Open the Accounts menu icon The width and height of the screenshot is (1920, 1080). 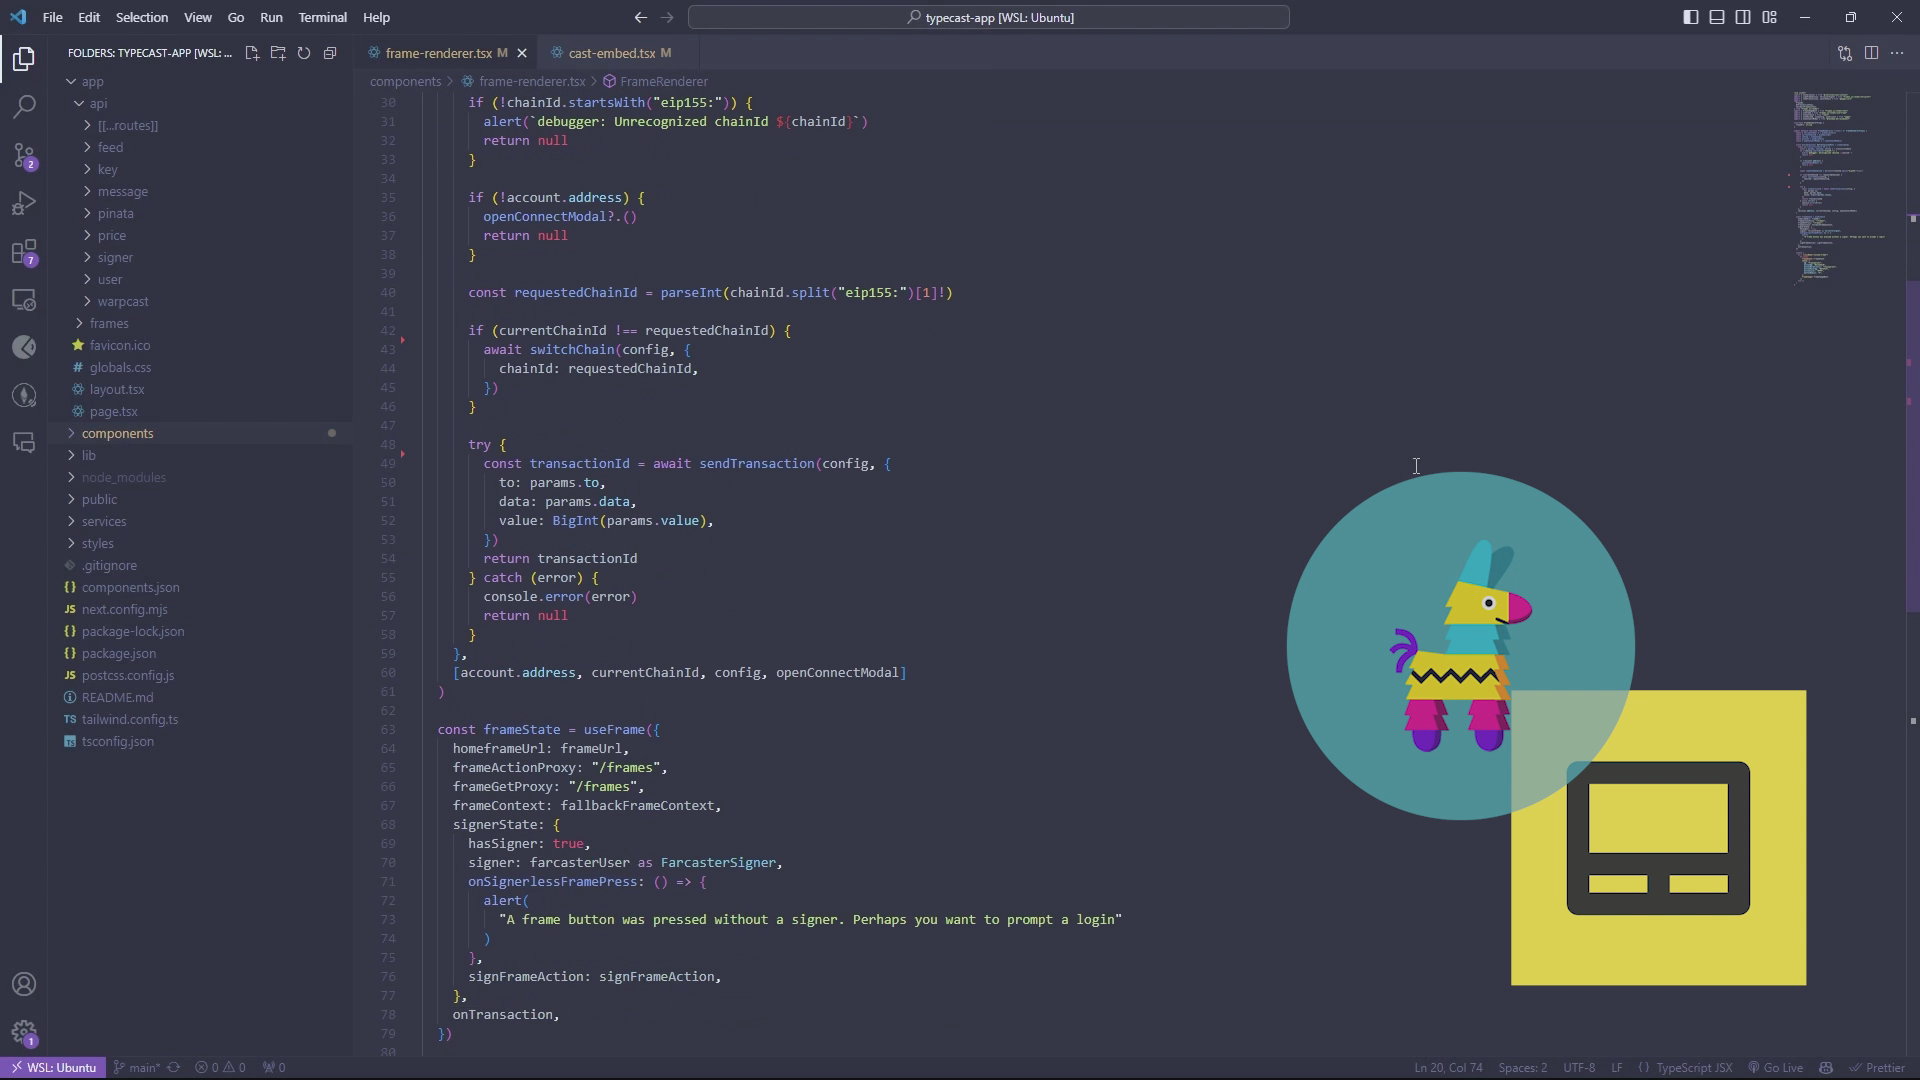pos(24,985)
